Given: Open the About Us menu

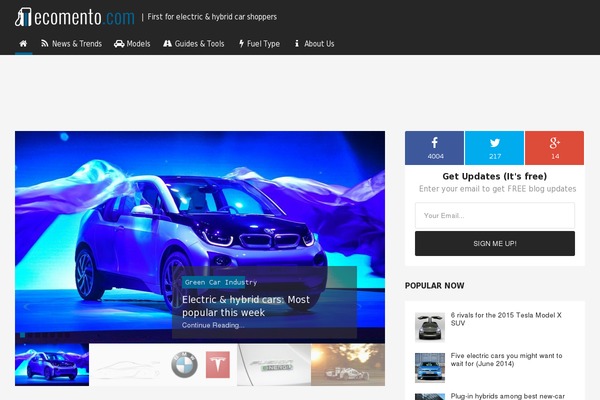Looking at the screenshot, I should tap(314, 44).
